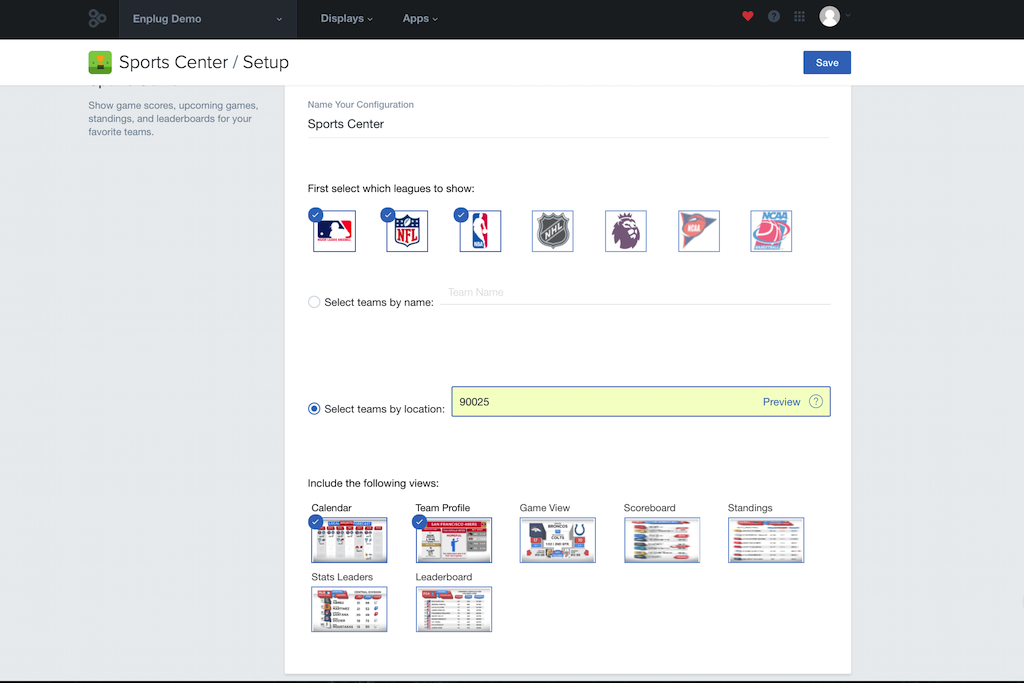Click the 'Setup' breadcrumb text
Screen dimensions: 1024x683
point(266,62)
